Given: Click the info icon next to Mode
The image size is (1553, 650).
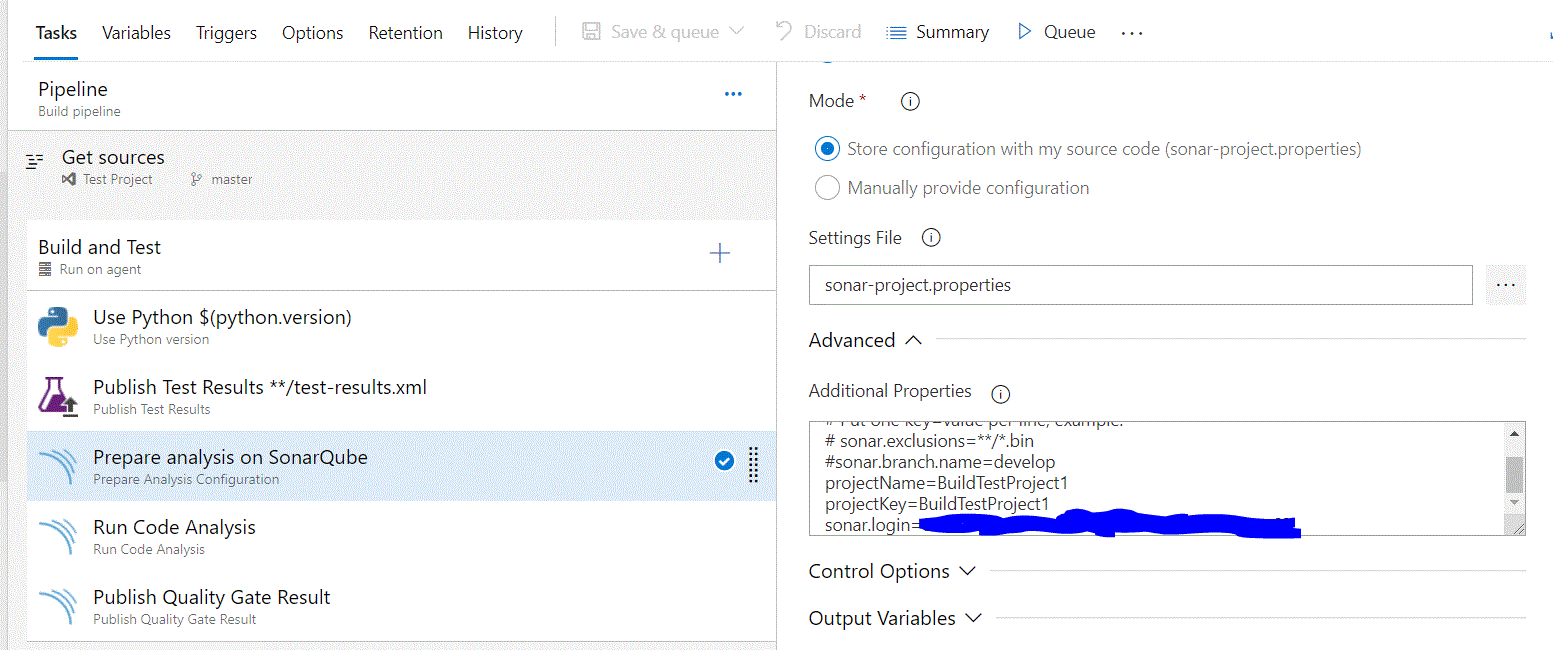Looking at the screenshot, I should [910, 101].
